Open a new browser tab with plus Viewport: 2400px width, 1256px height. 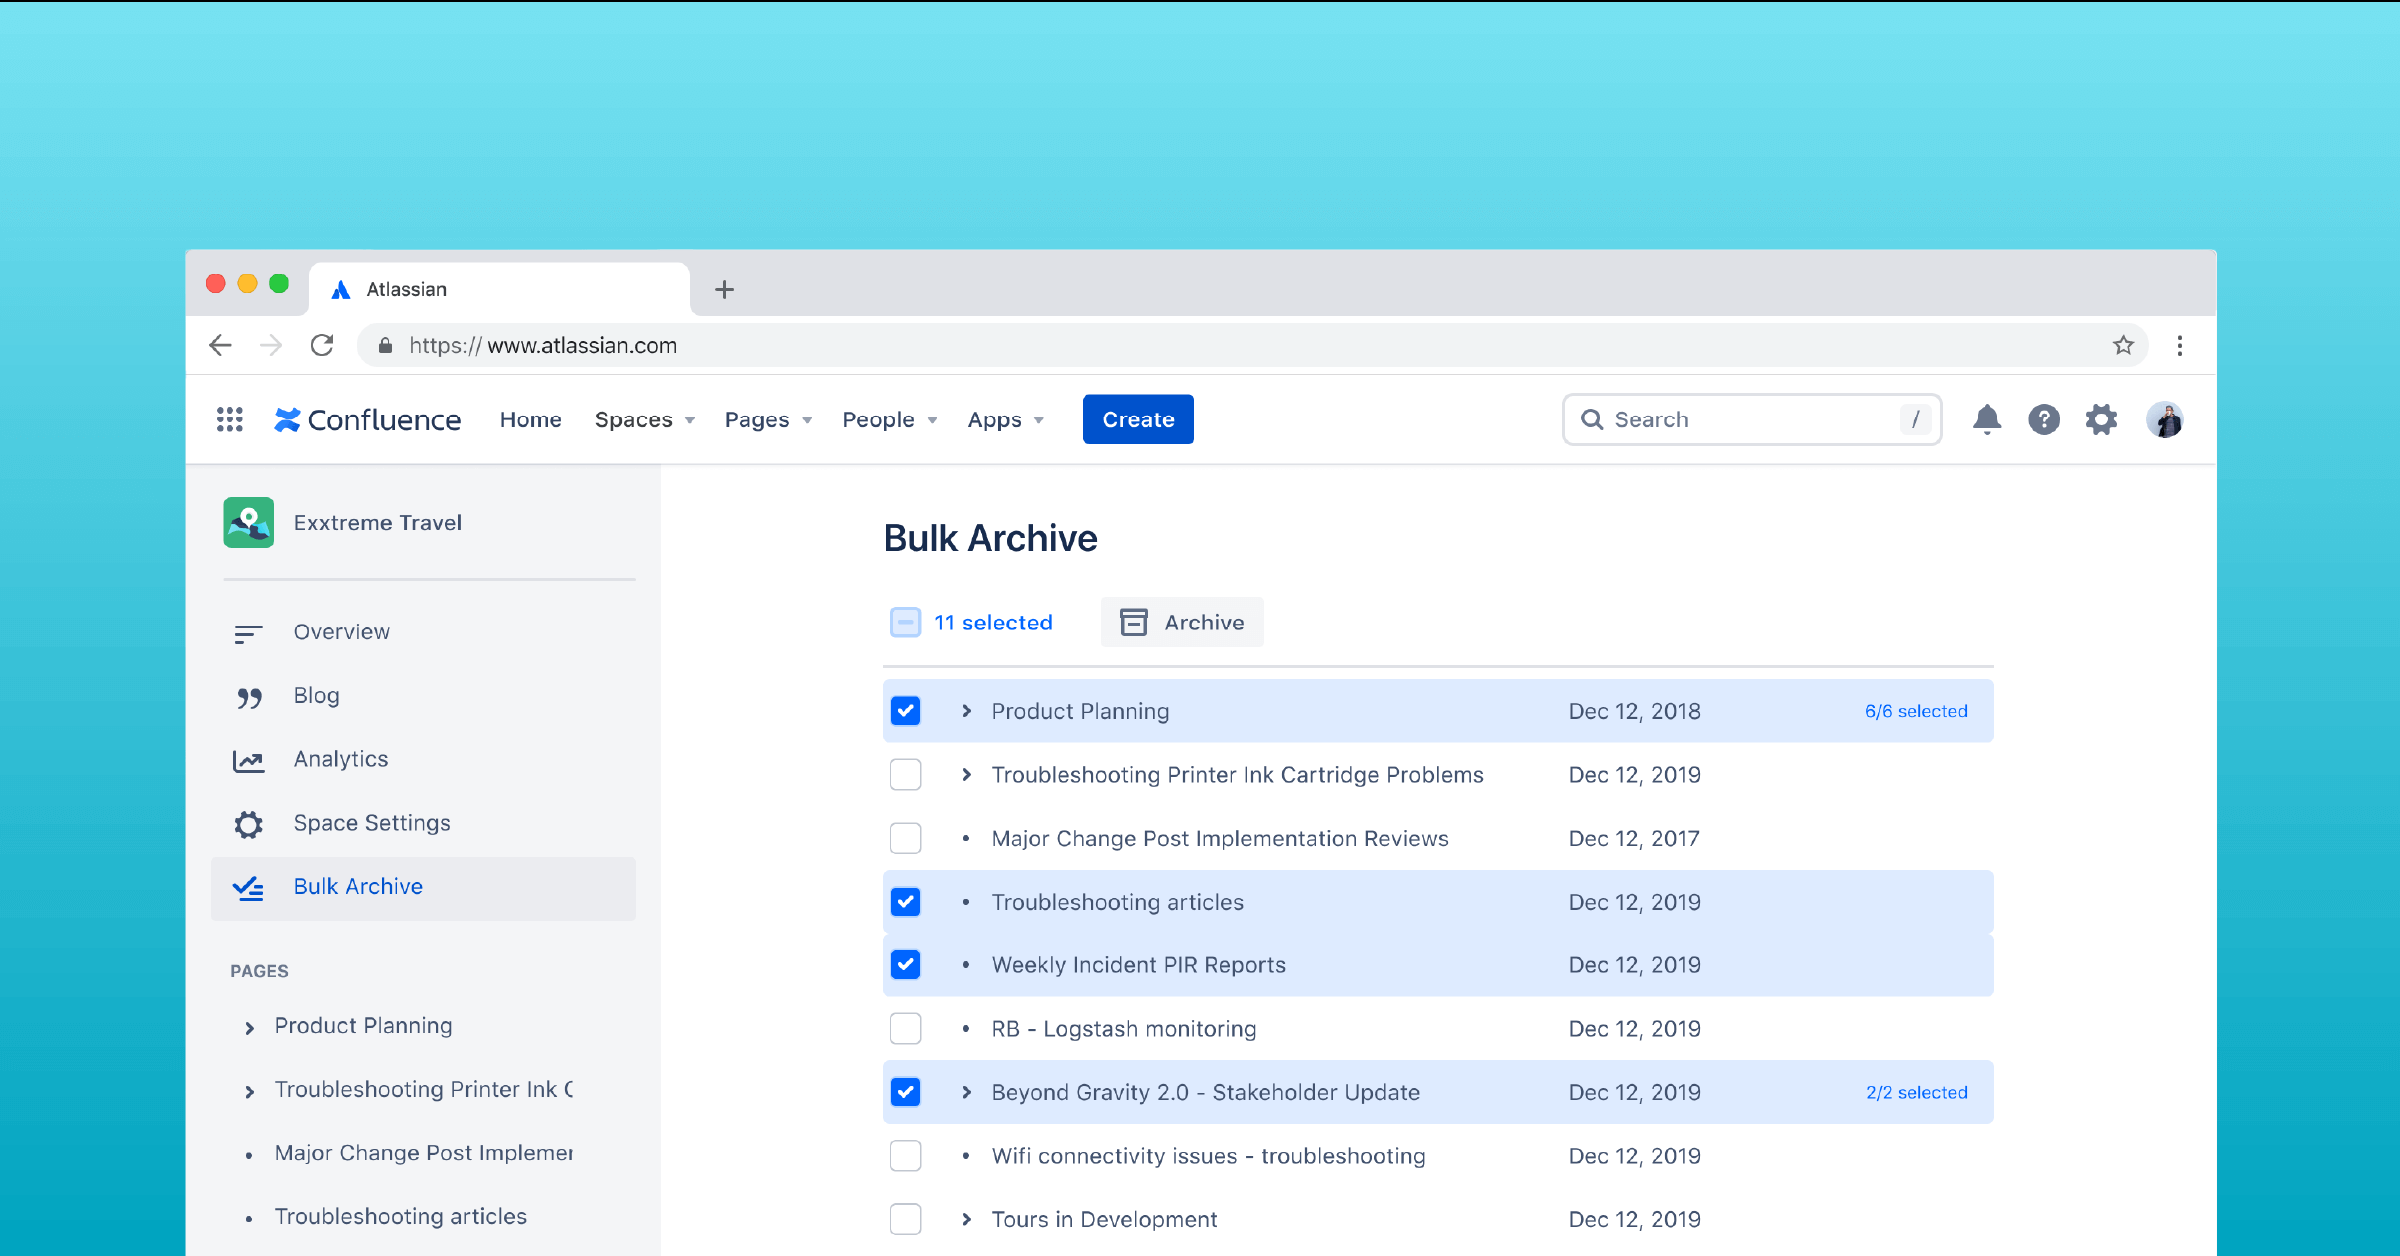[725, 290]
